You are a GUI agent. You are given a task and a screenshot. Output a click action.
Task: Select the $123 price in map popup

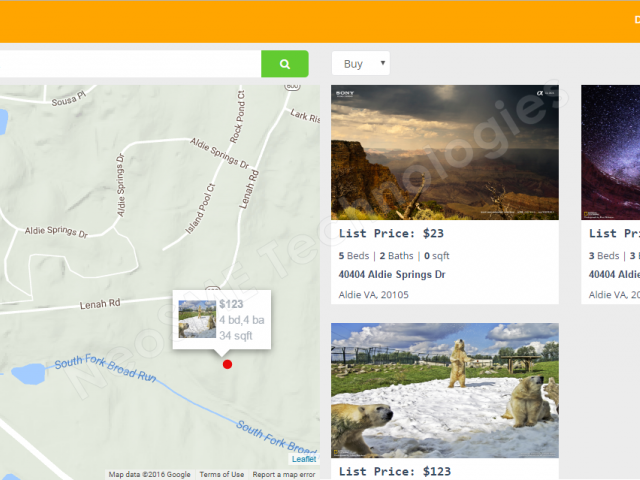[x=232, y=304]
